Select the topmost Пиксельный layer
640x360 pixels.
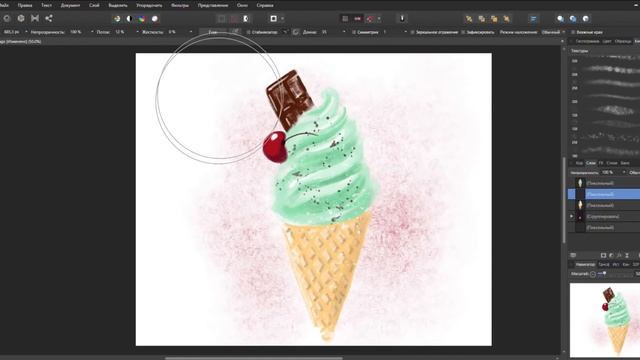604,183
